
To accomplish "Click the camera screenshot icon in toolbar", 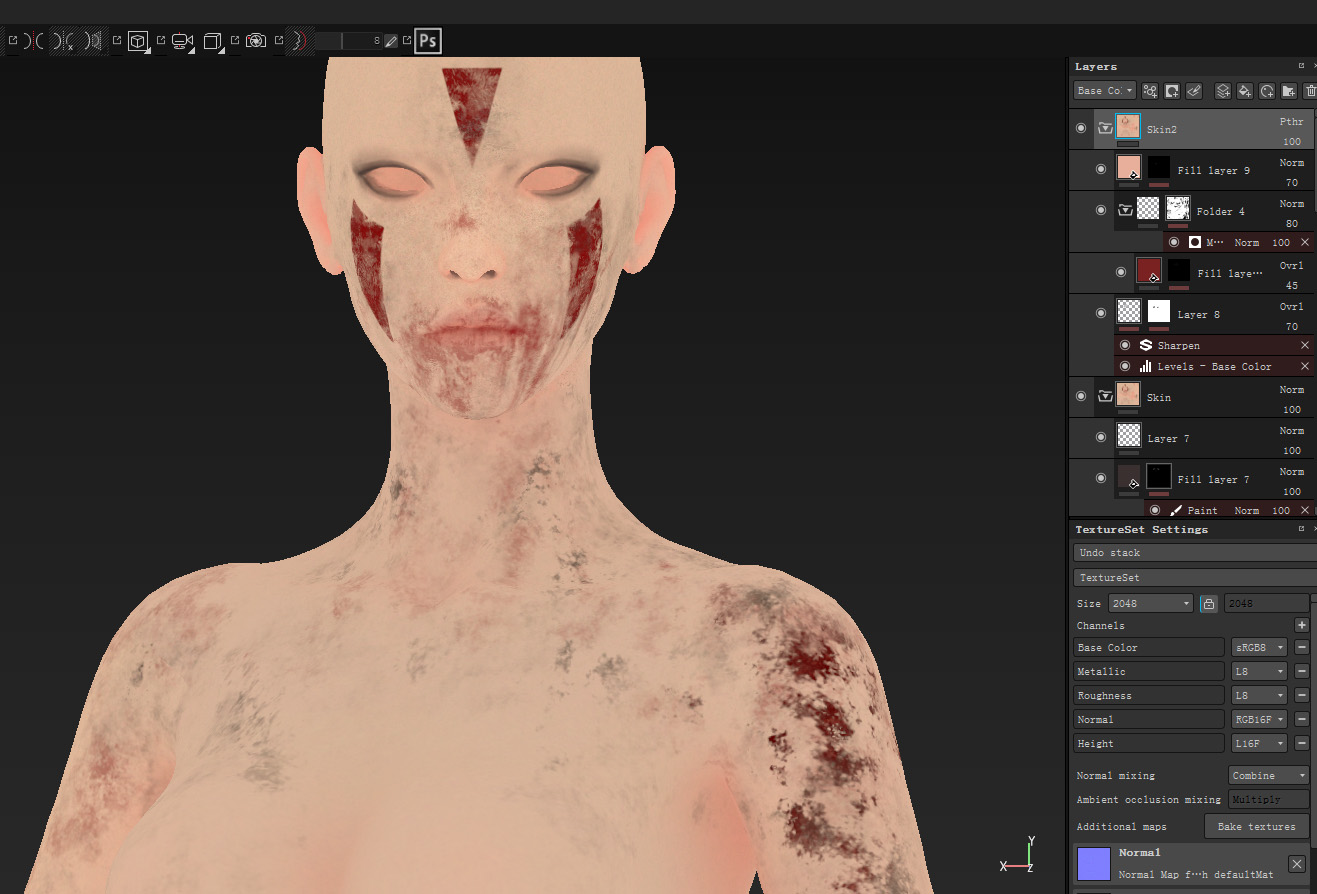I will pos(256,41).
